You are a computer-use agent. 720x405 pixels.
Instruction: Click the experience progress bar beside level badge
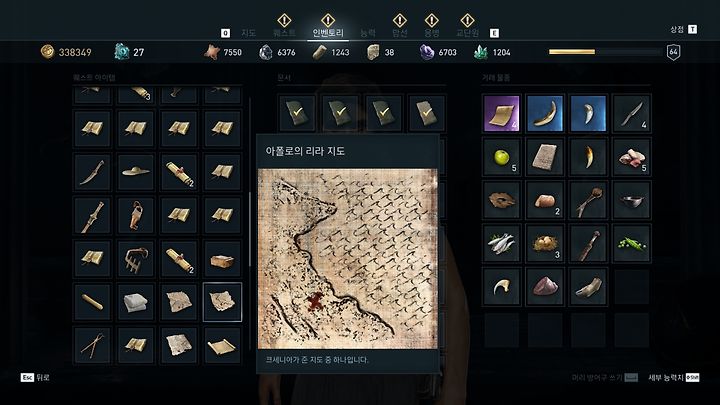tap(605, 52)
